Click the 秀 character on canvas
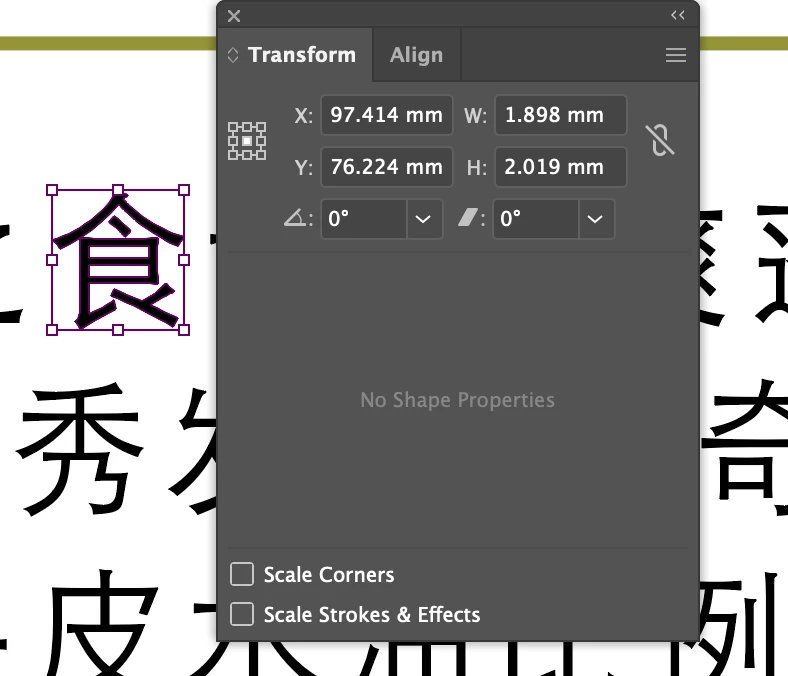788x676 pixels. (x=79, y=449)
